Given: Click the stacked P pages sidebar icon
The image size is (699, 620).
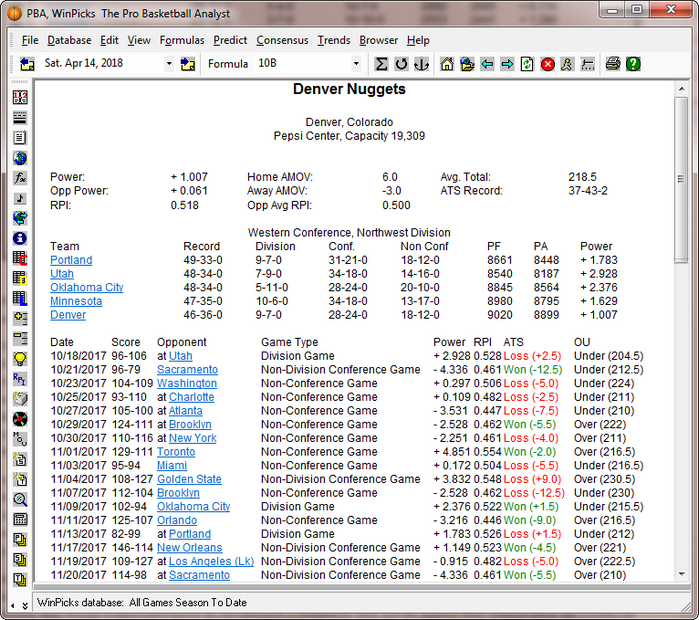Looking at the screenshot, I should 20,539.
